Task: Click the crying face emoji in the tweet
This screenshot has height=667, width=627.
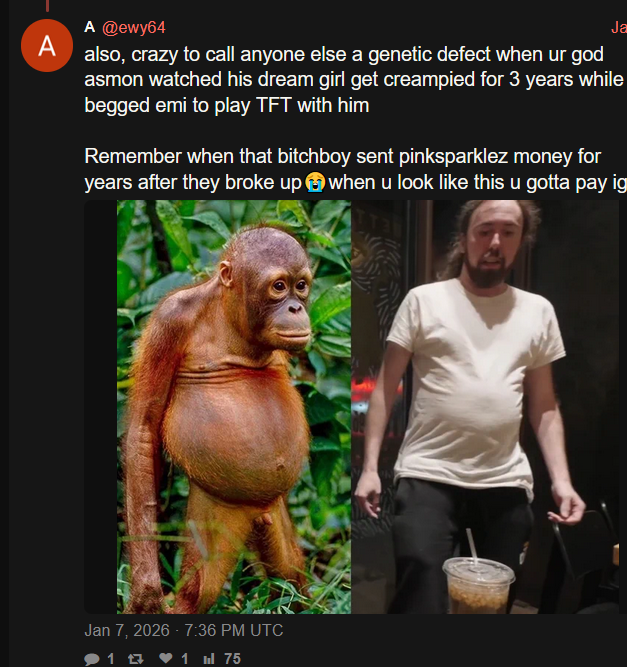Action: click(x=315, y=182)
